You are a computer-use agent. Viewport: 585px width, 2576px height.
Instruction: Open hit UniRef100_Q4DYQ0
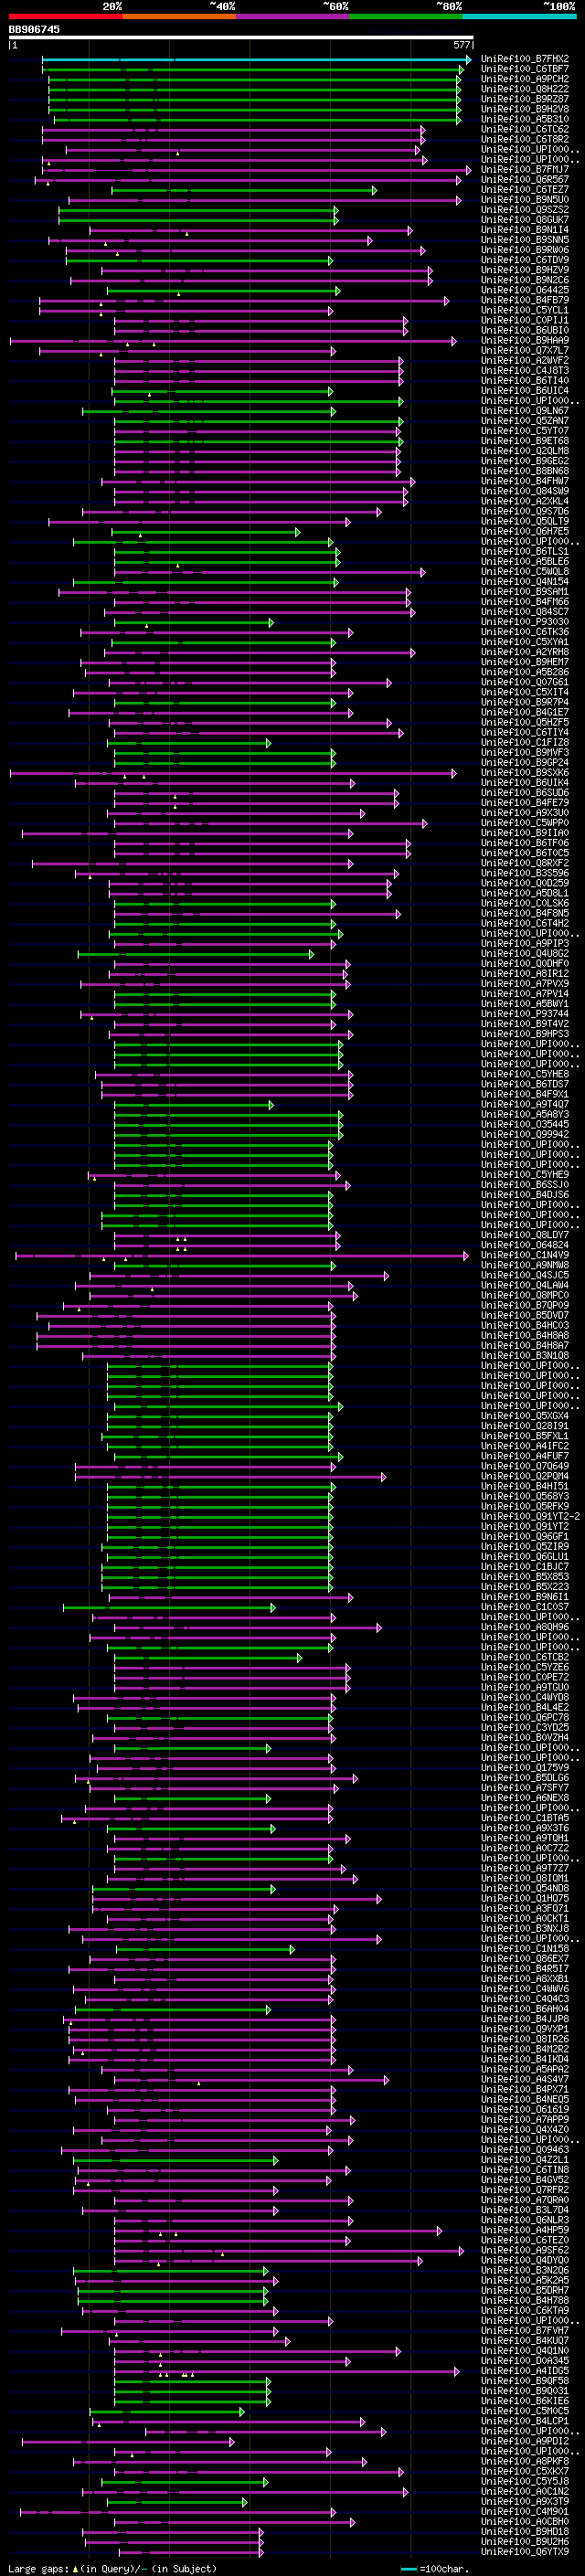pyautogui.click(x=525, y=2260)
